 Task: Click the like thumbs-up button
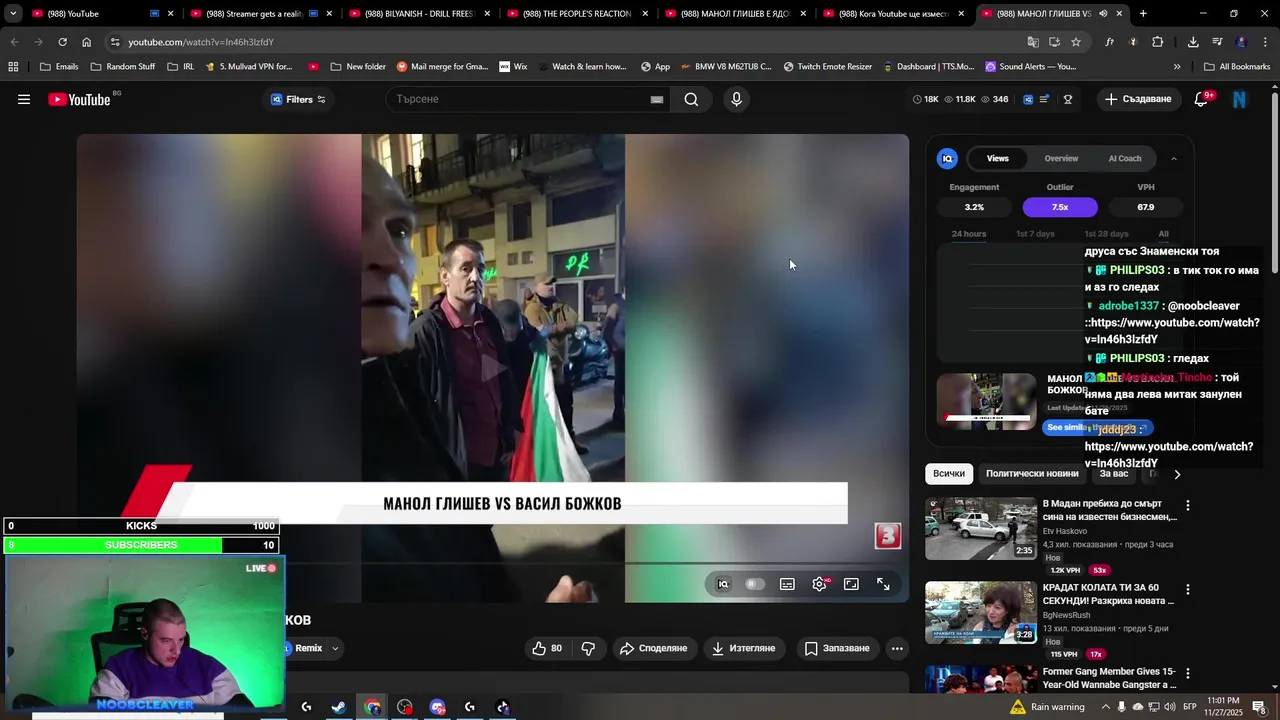(548, 648)
